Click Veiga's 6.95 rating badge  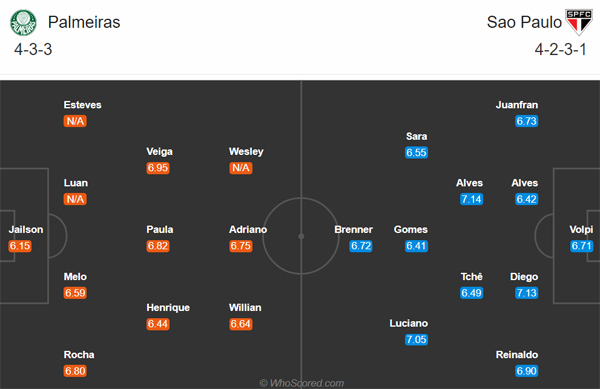click(x=158, y=168)
